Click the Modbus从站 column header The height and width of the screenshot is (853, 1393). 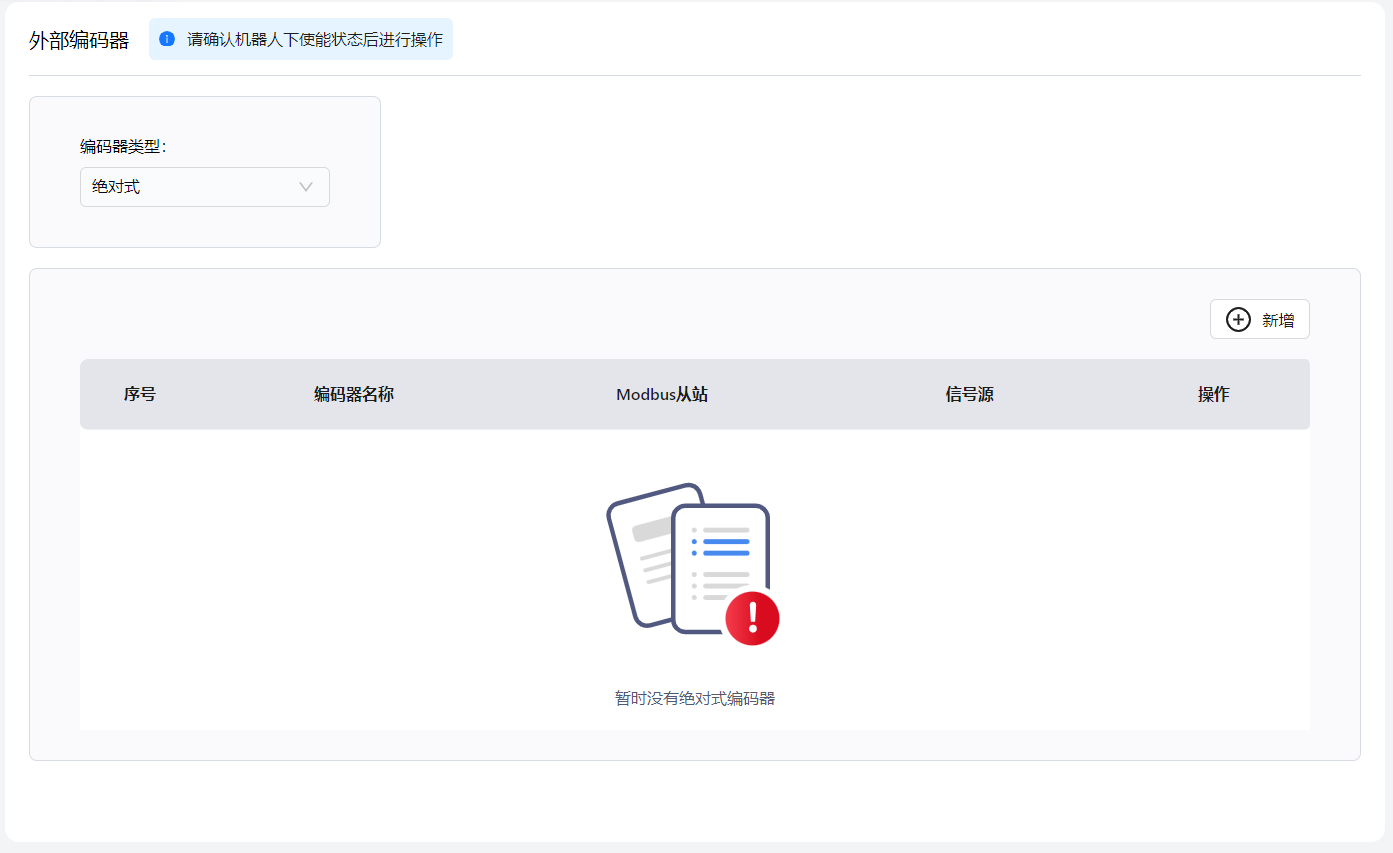[662, 394]
